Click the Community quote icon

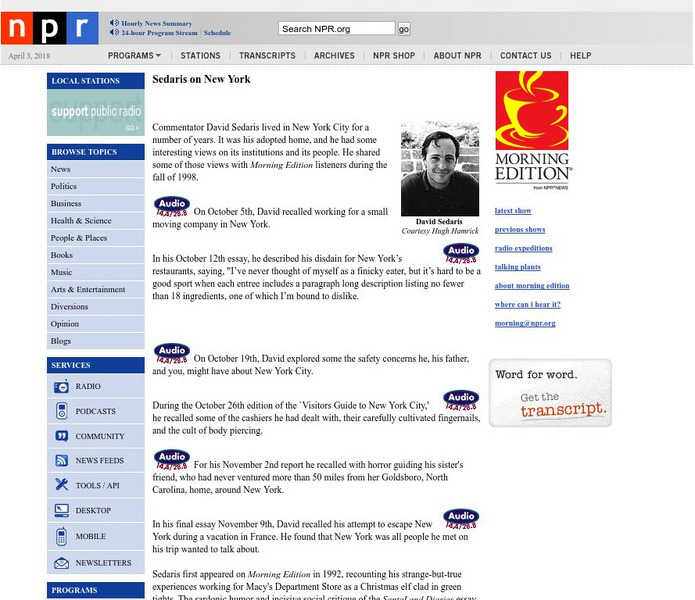pos(62,436)
